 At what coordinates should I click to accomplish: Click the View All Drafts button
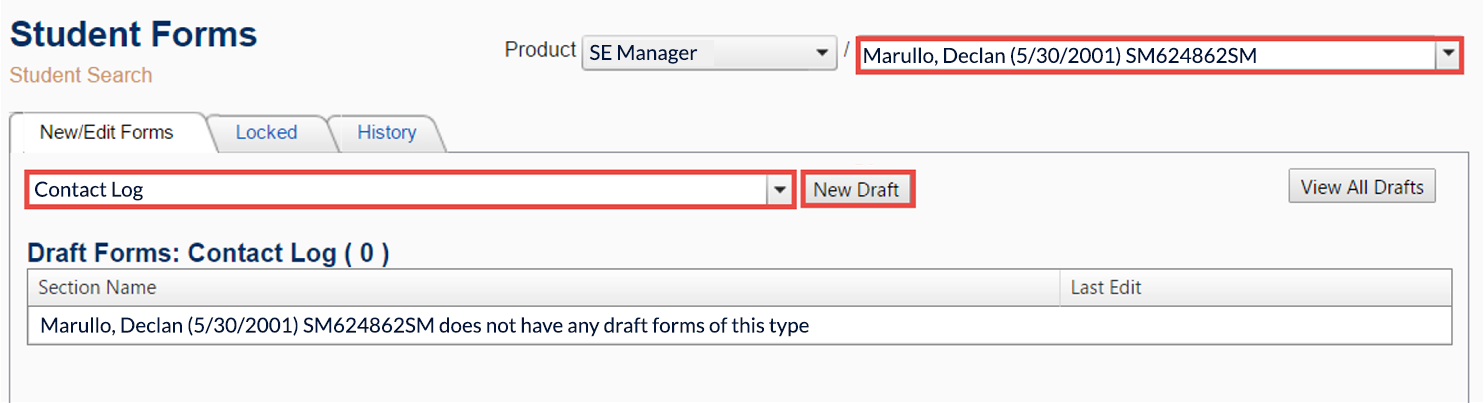point(1362,187)
